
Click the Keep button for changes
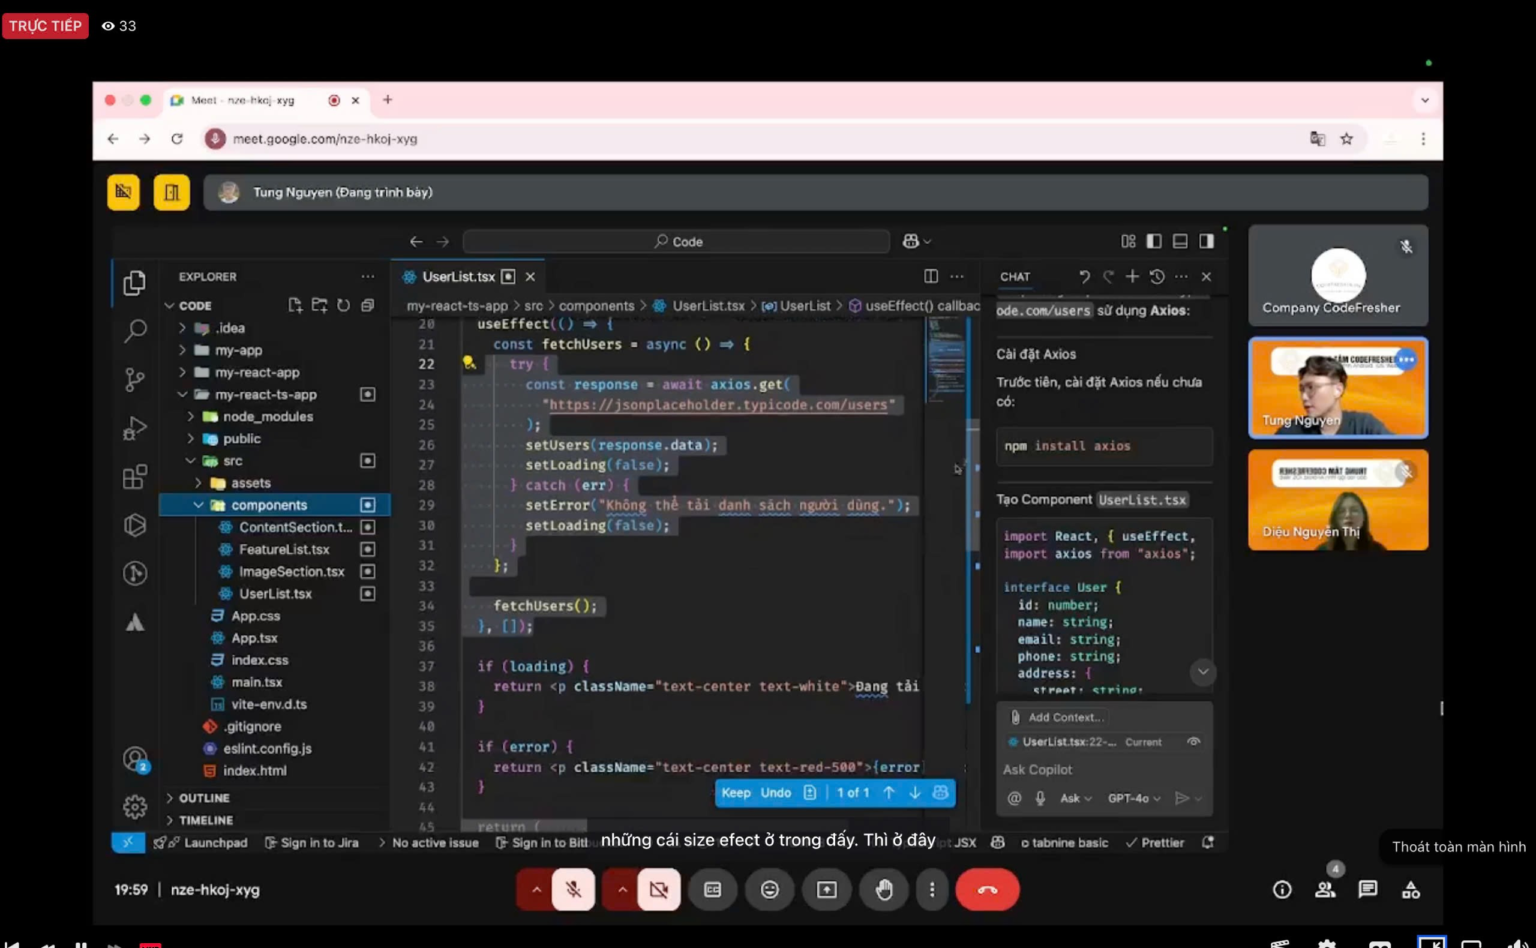click(x=736, y=793)
